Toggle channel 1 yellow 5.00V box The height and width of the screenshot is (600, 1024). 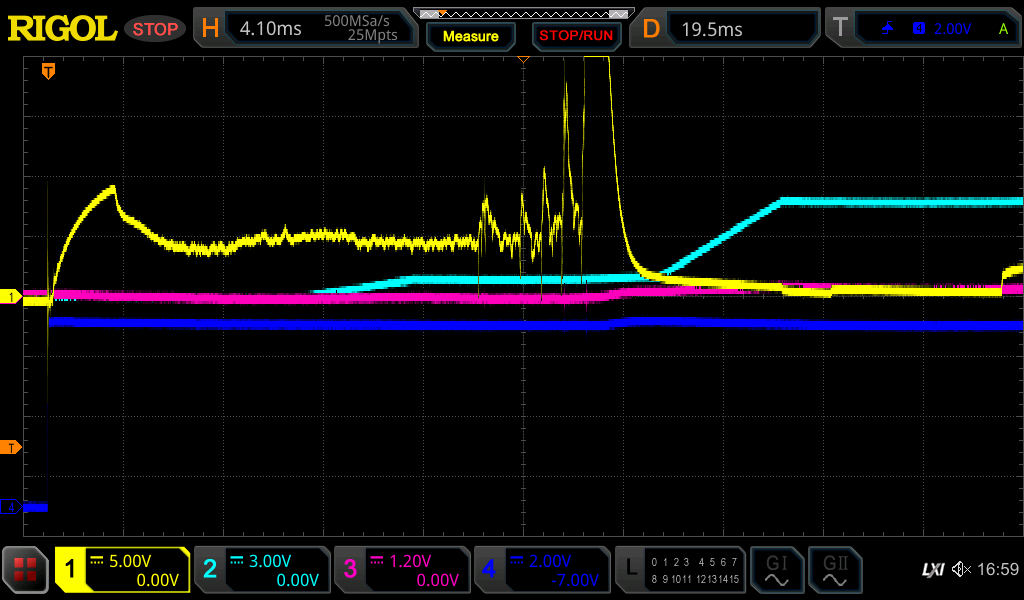[122, 570]
